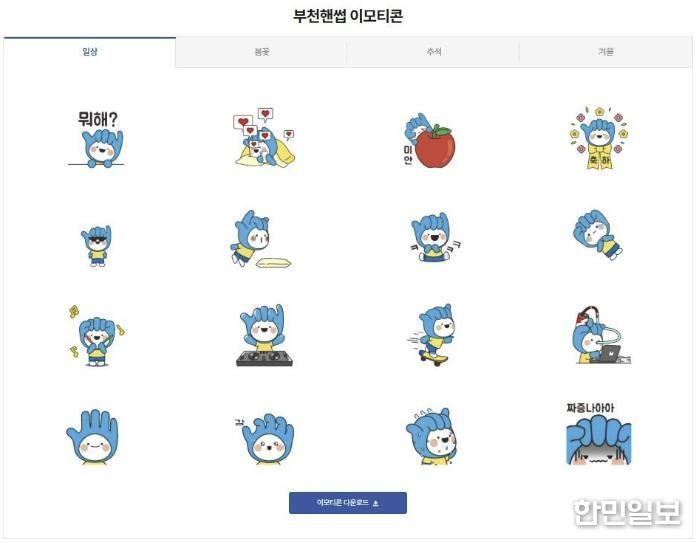Pick the sunglasses character emoticon

click(x=97, y=246)
